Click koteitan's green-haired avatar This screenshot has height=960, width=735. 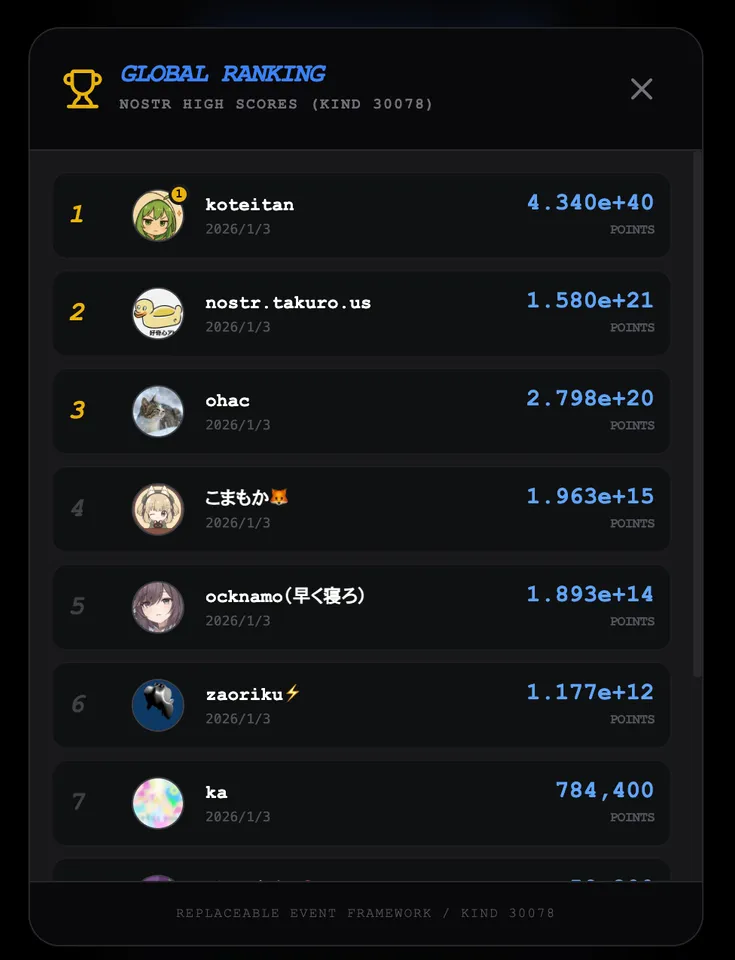tap(157, 216)
